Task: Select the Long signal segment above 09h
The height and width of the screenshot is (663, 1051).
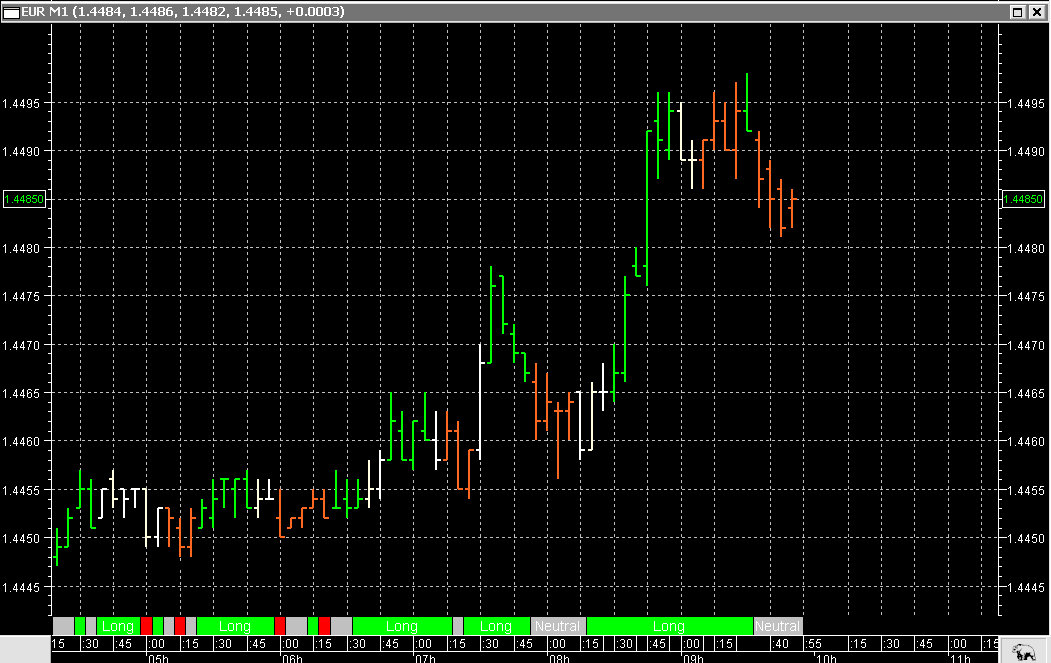Action: click(668, 626)
